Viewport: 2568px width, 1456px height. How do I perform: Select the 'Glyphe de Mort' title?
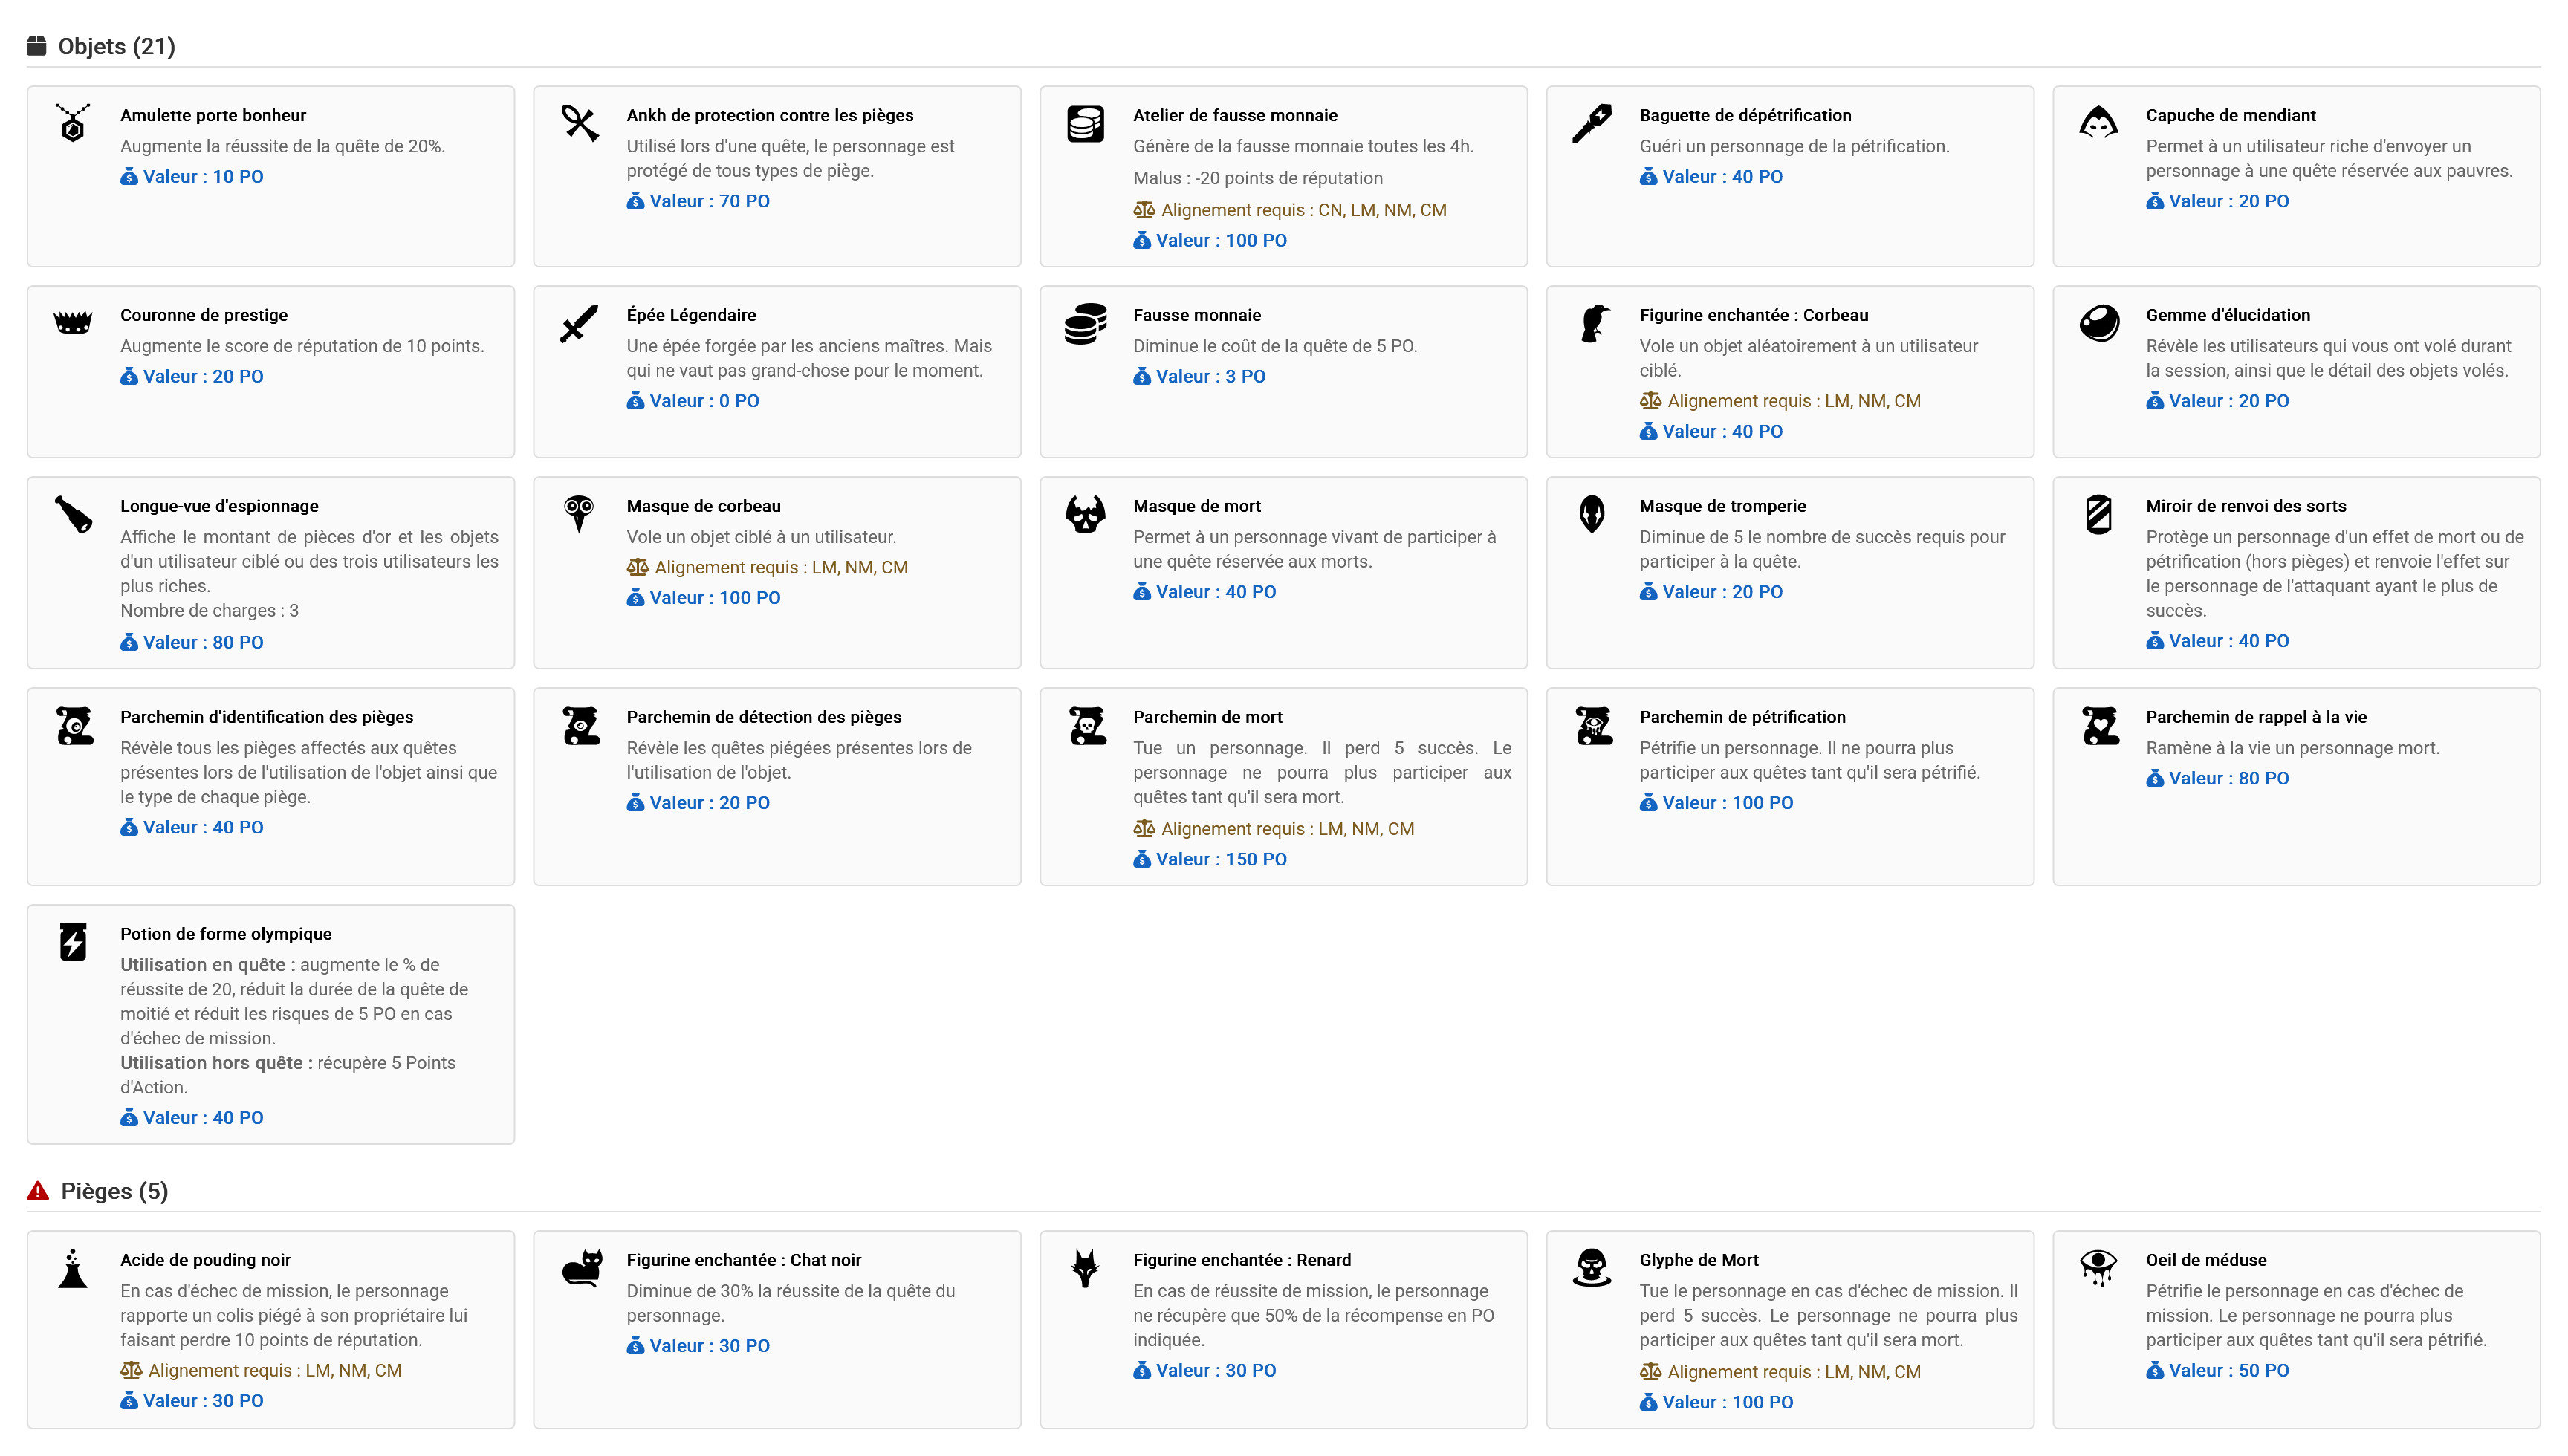tap(1699, 1260)
